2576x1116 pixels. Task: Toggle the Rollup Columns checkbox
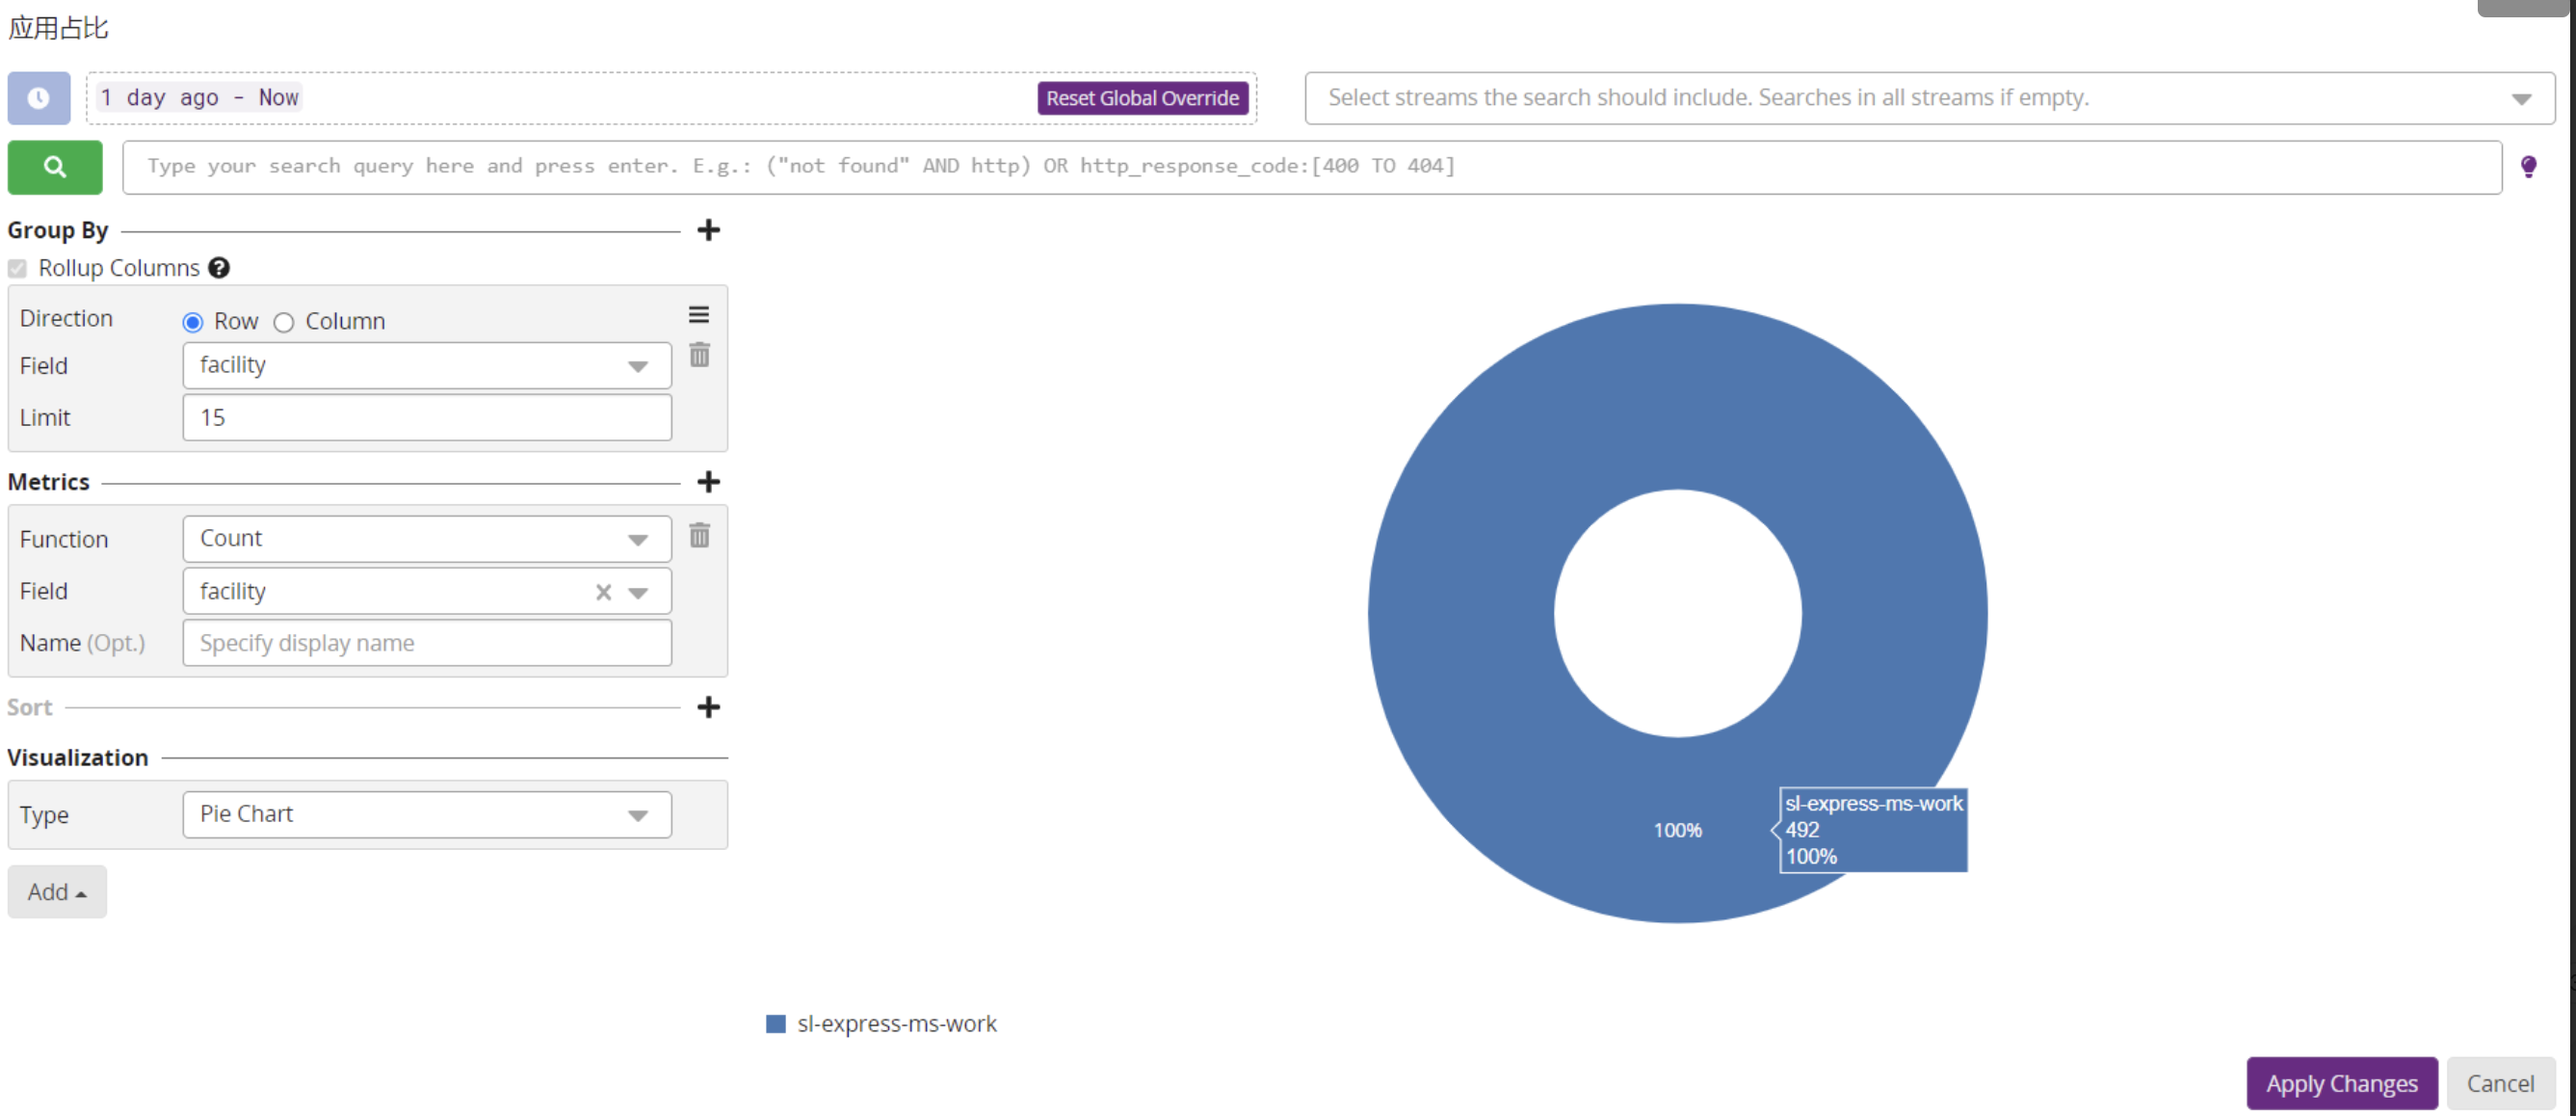[17, 268]
